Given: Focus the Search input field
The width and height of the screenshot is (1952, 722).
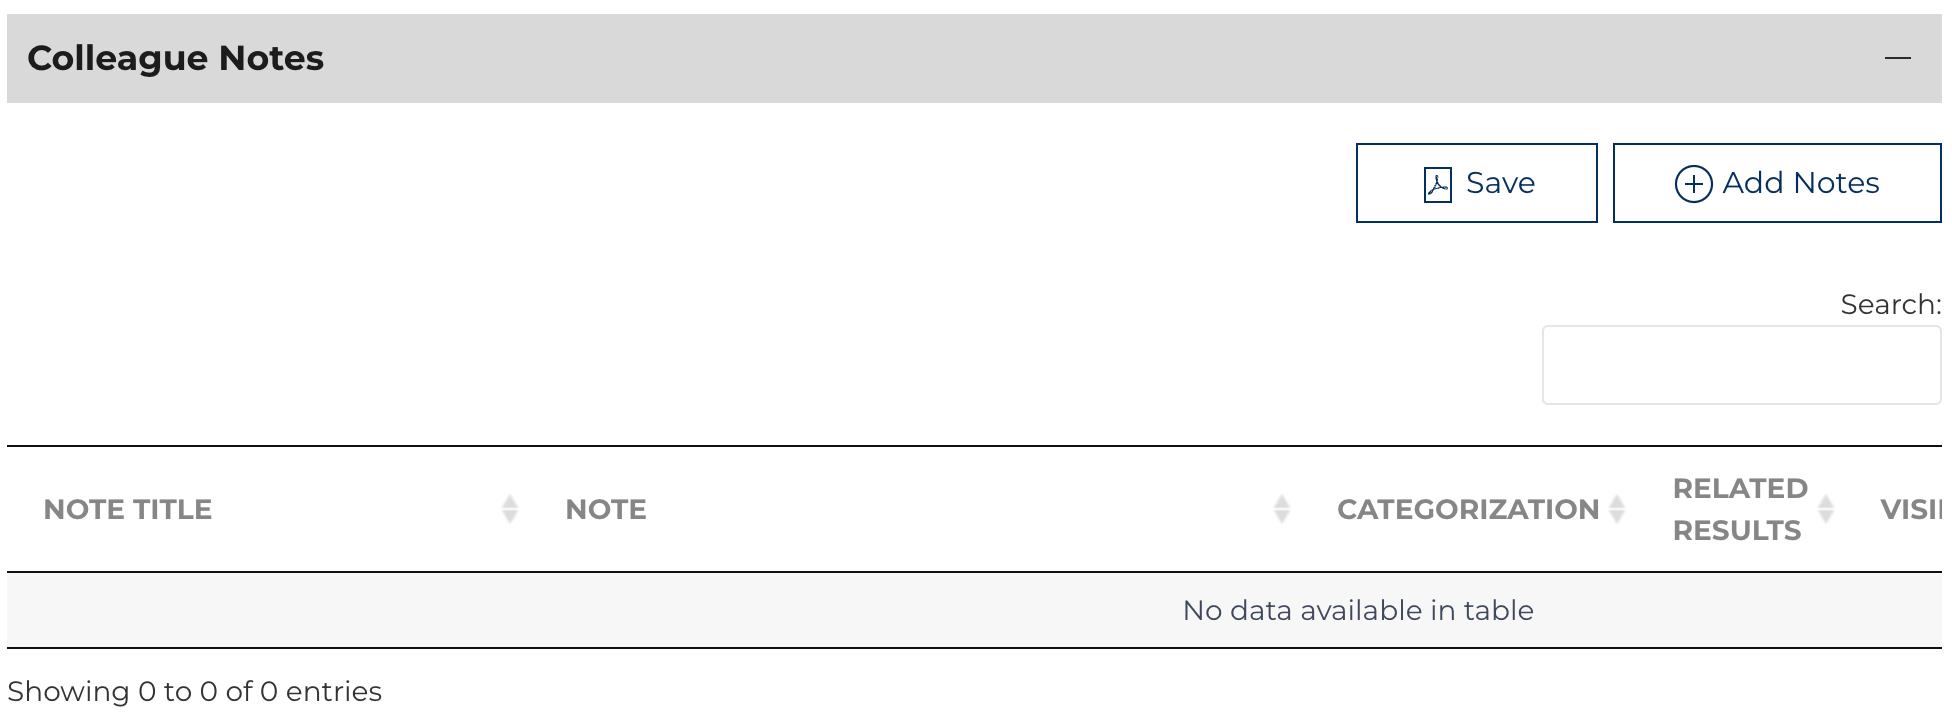Looking at the screenshot, I should 1740,365.
